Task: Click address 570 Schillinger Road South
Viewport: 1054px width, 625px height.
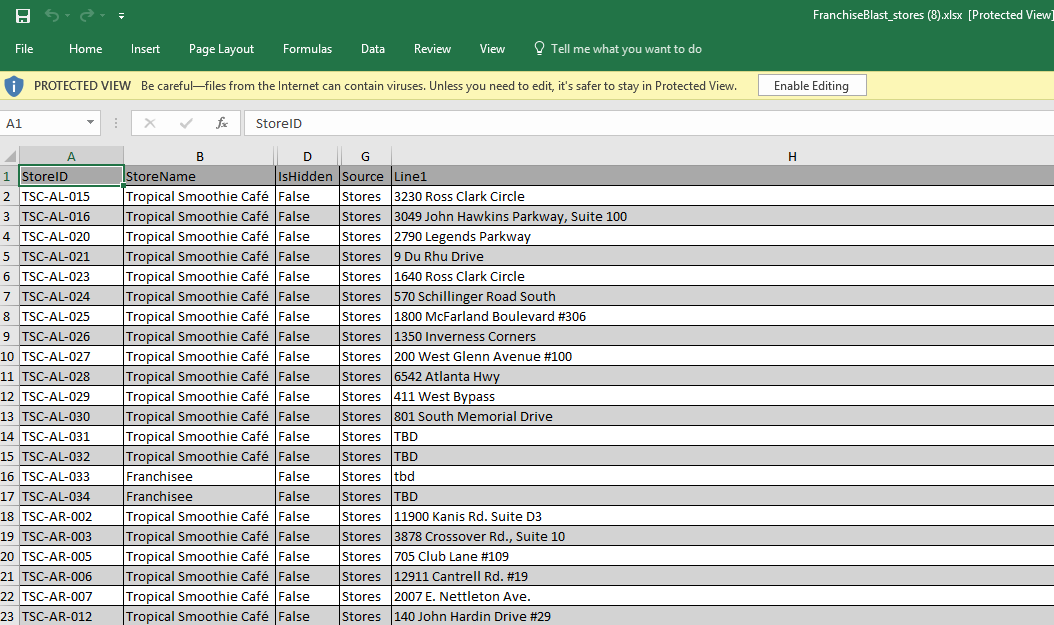Action: coord(475,296)
